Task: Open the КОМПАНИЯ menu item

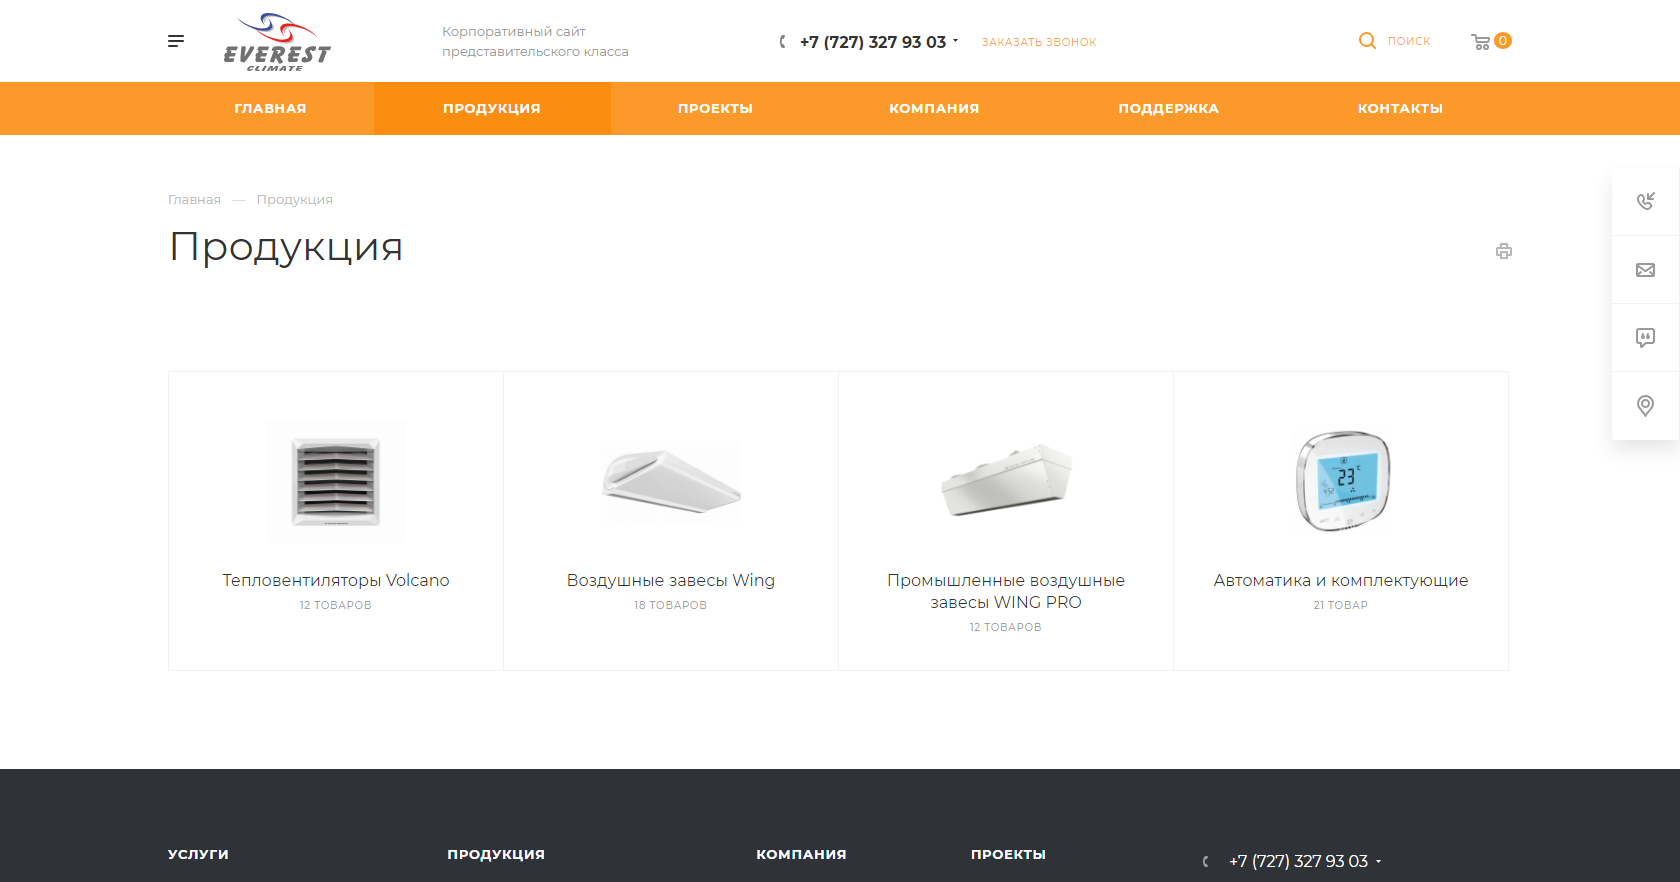Action: point(934,108)
